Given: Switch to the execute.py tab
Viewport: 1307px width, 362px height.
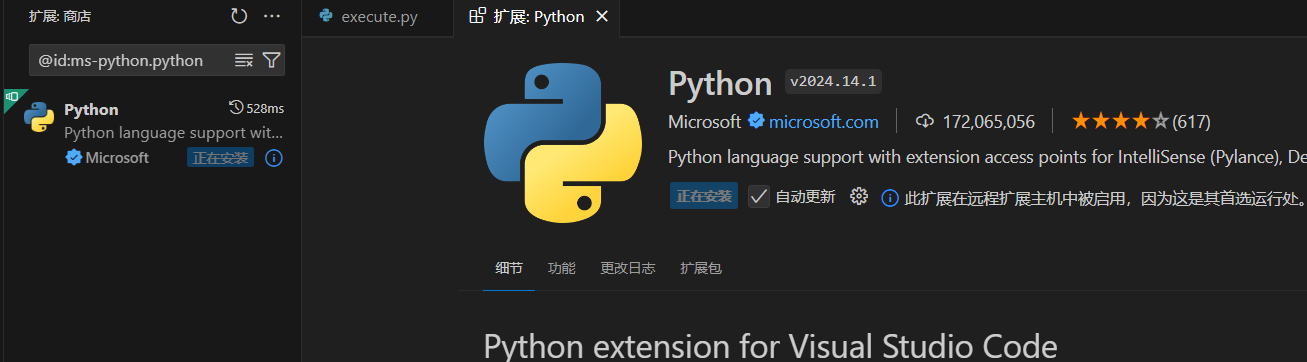Looking at the screenshot, I should tap(368, 17).
